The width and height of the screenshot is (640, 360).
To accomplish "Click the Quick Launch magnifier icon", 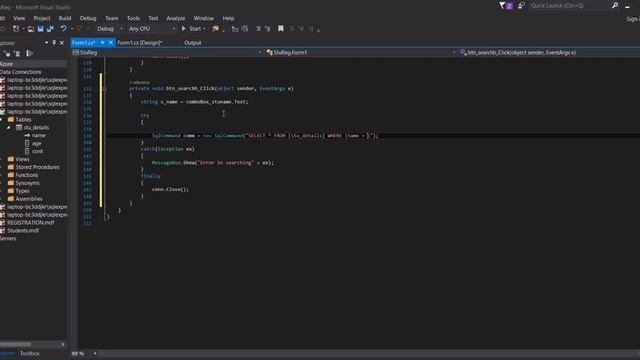I will pos(615,6).
